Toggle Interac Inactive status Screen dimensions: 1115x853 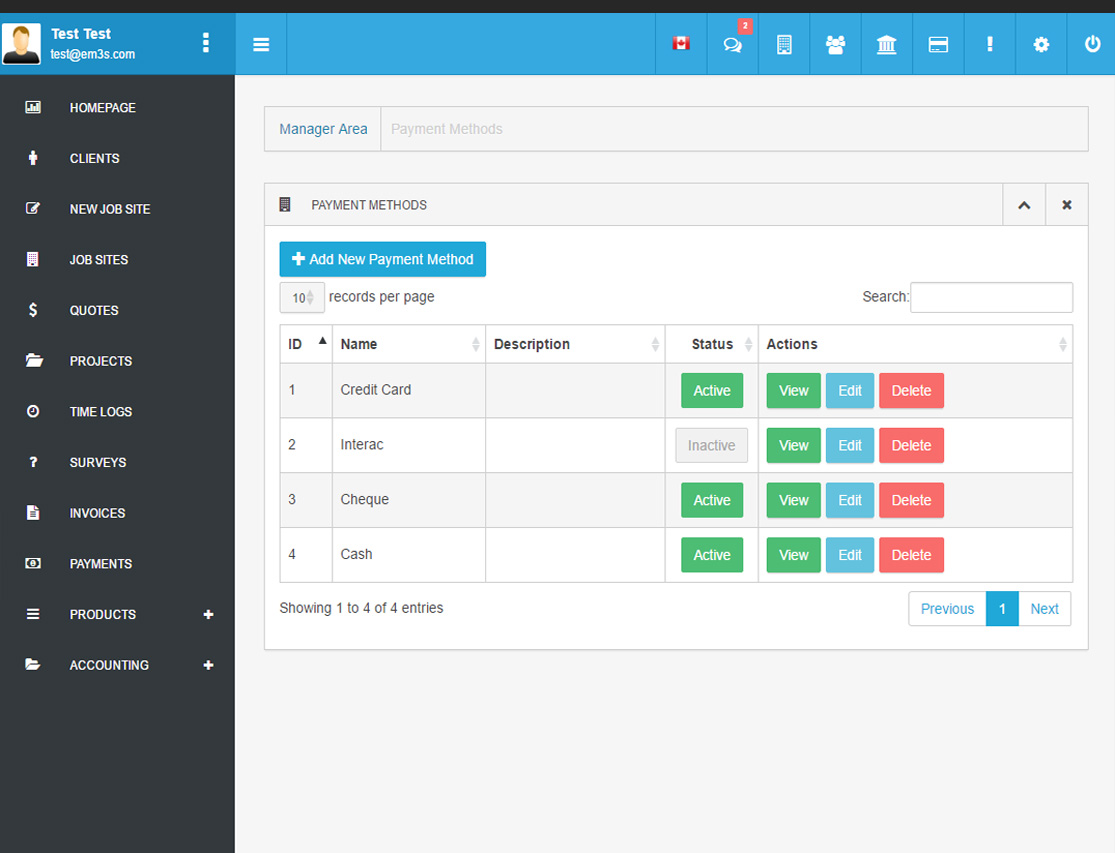[711, 445]
